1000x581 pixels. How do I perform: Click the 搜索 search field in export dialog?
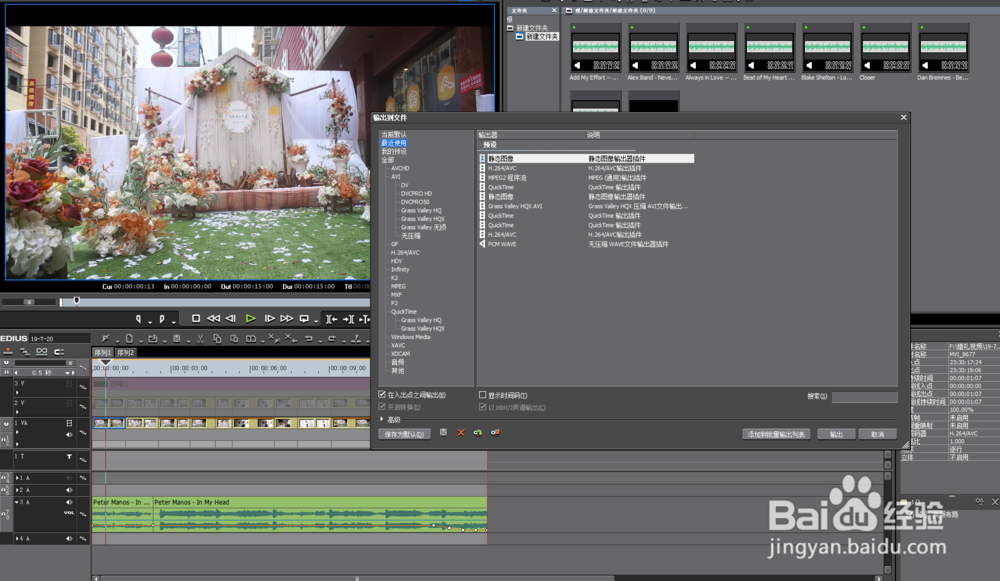(864, 397)
